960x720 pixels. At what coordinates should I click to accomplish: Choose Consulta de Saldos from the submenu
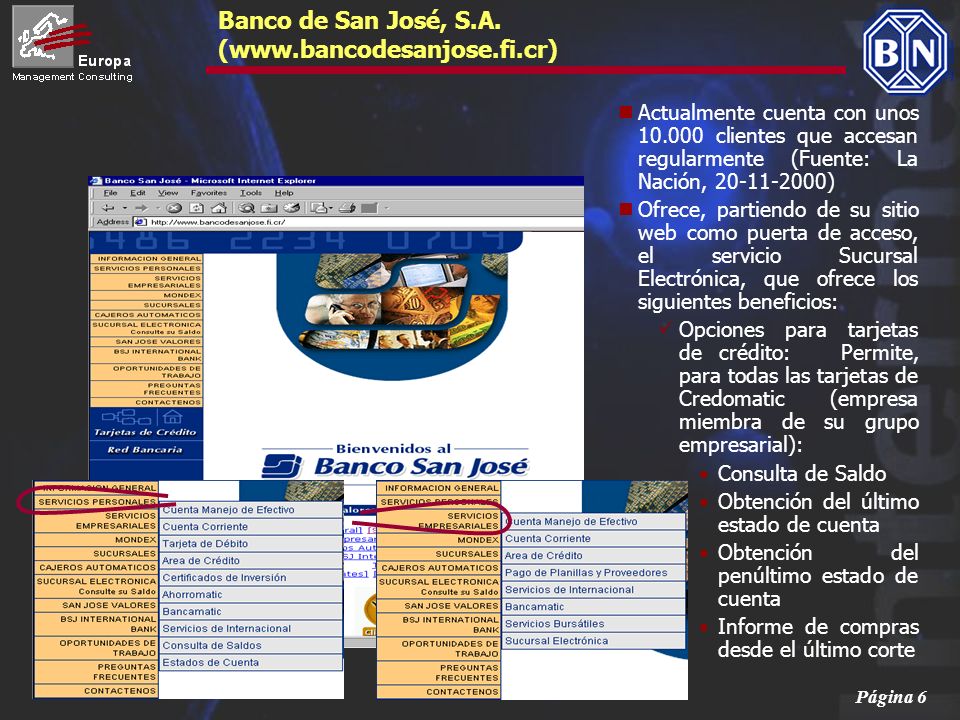coord(251,646)
